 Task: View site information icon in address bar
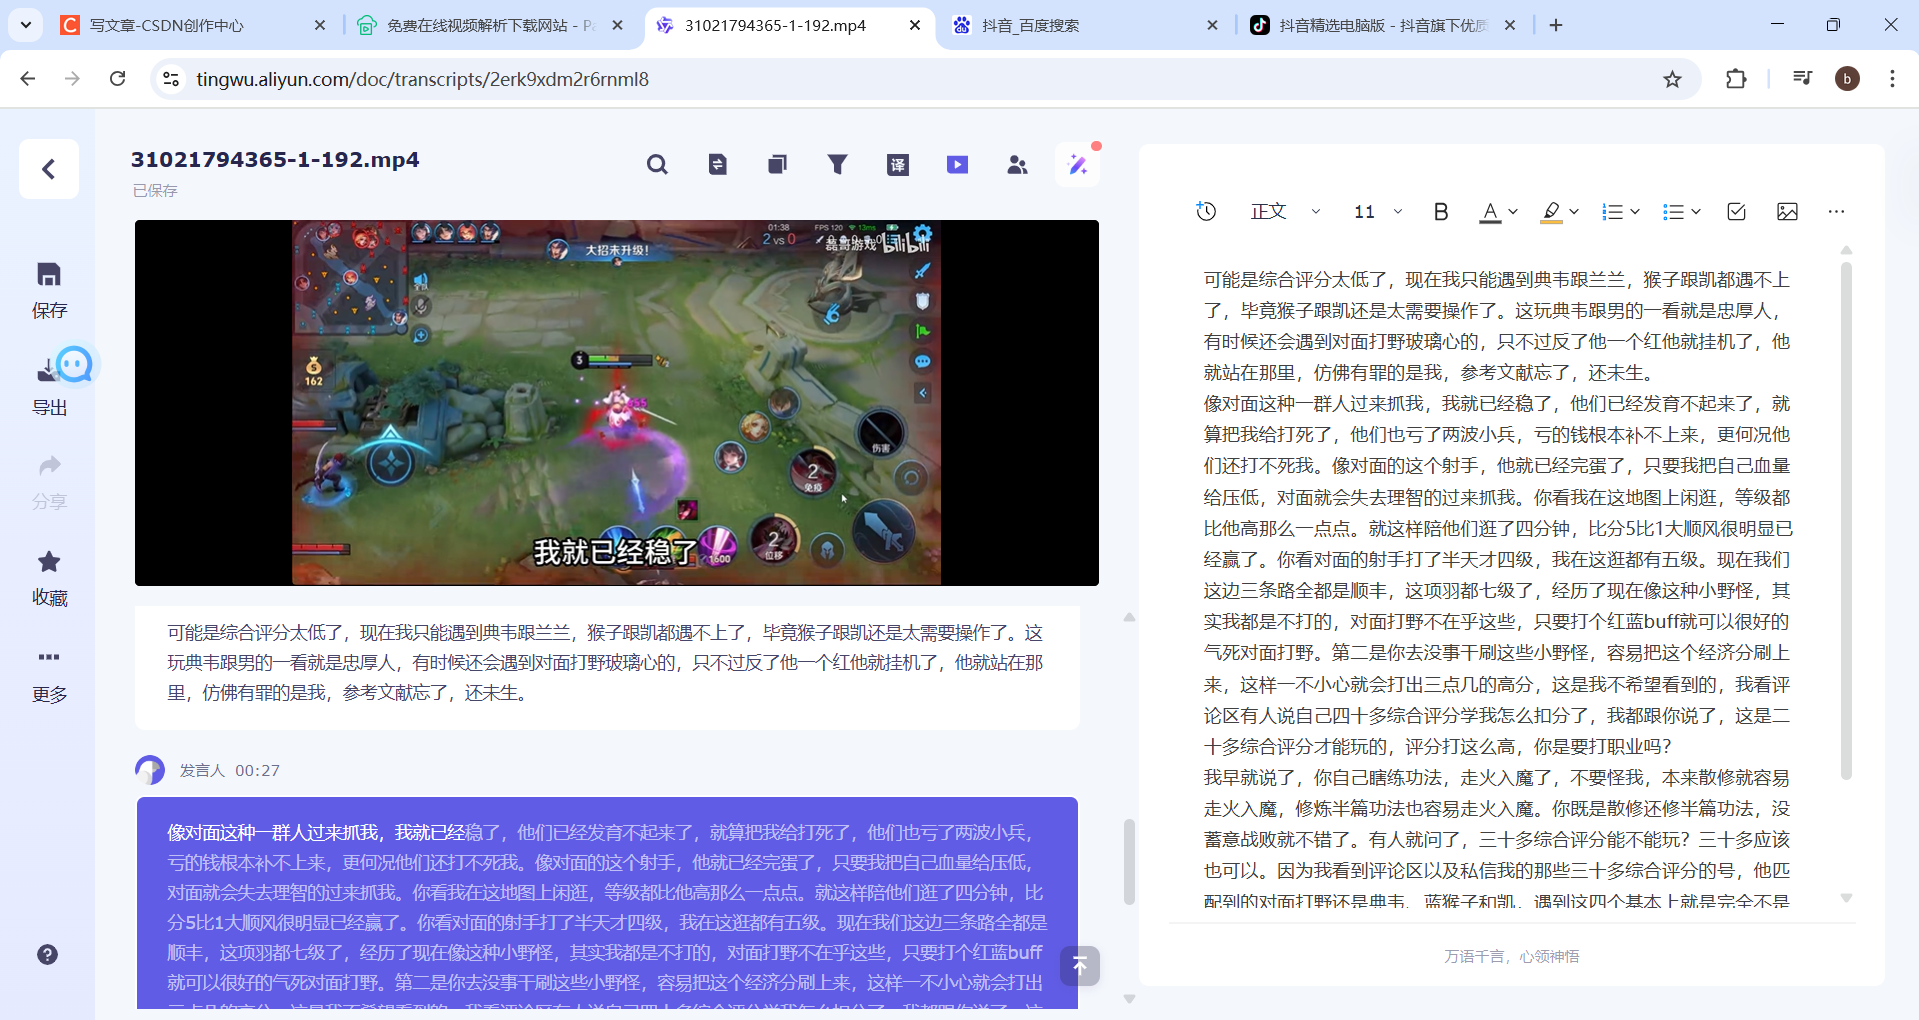click(171, 79)
